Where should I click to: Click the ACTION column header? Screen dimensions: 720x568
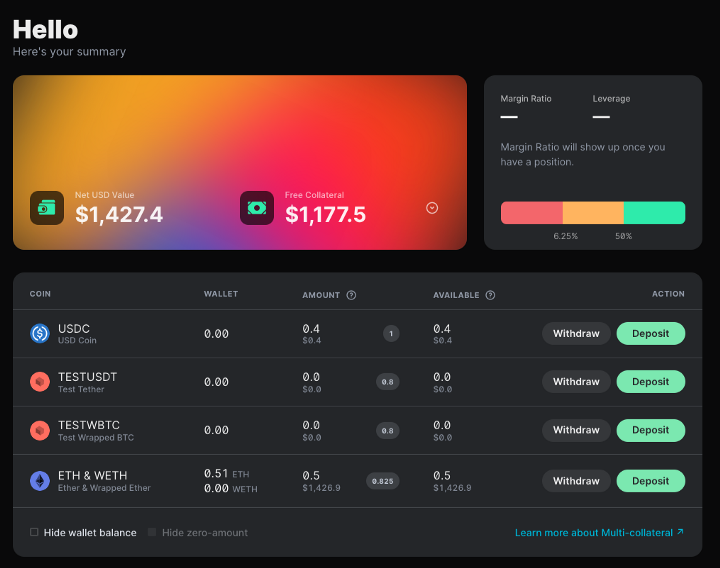coord(668,294)
